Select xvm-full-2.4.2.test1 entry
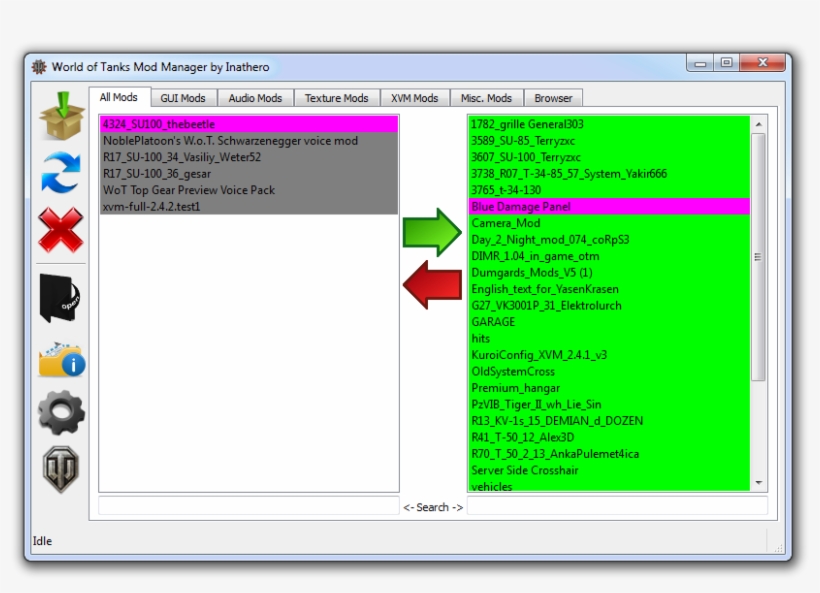This screenshot has width=820, height=593. (249, 207)
